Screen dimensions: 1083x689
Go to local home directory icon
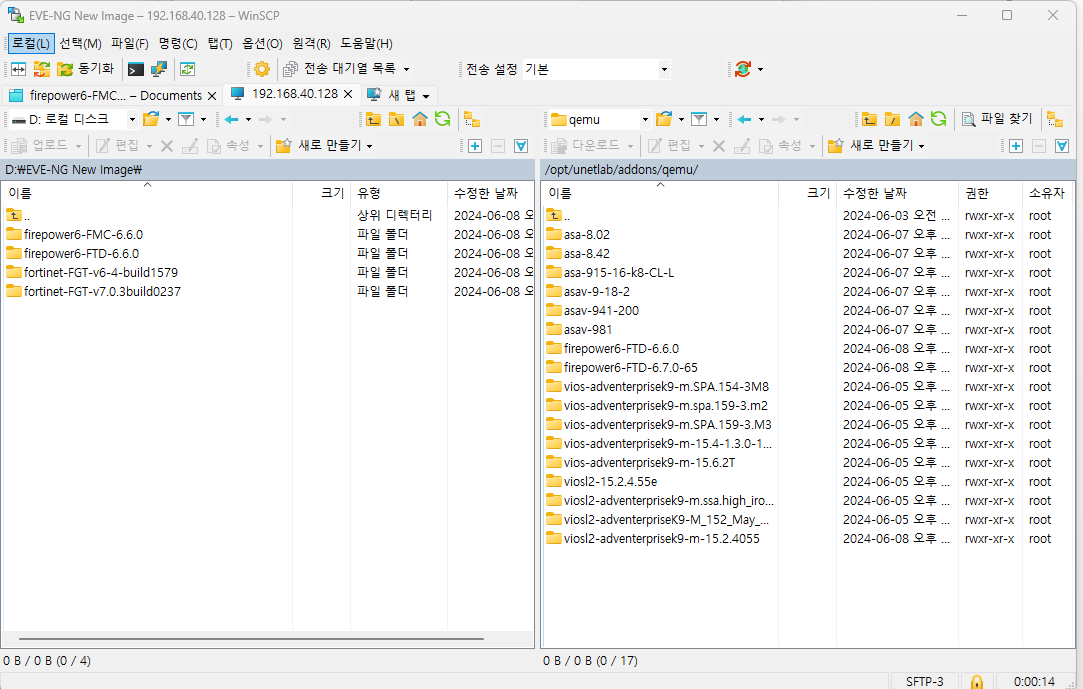[x=419, y=119]
